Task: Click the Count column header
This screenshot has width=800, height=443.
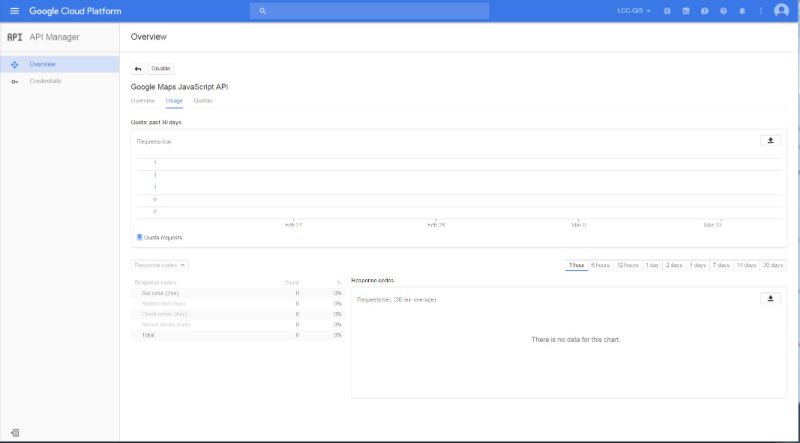Action: pos(292,283)
